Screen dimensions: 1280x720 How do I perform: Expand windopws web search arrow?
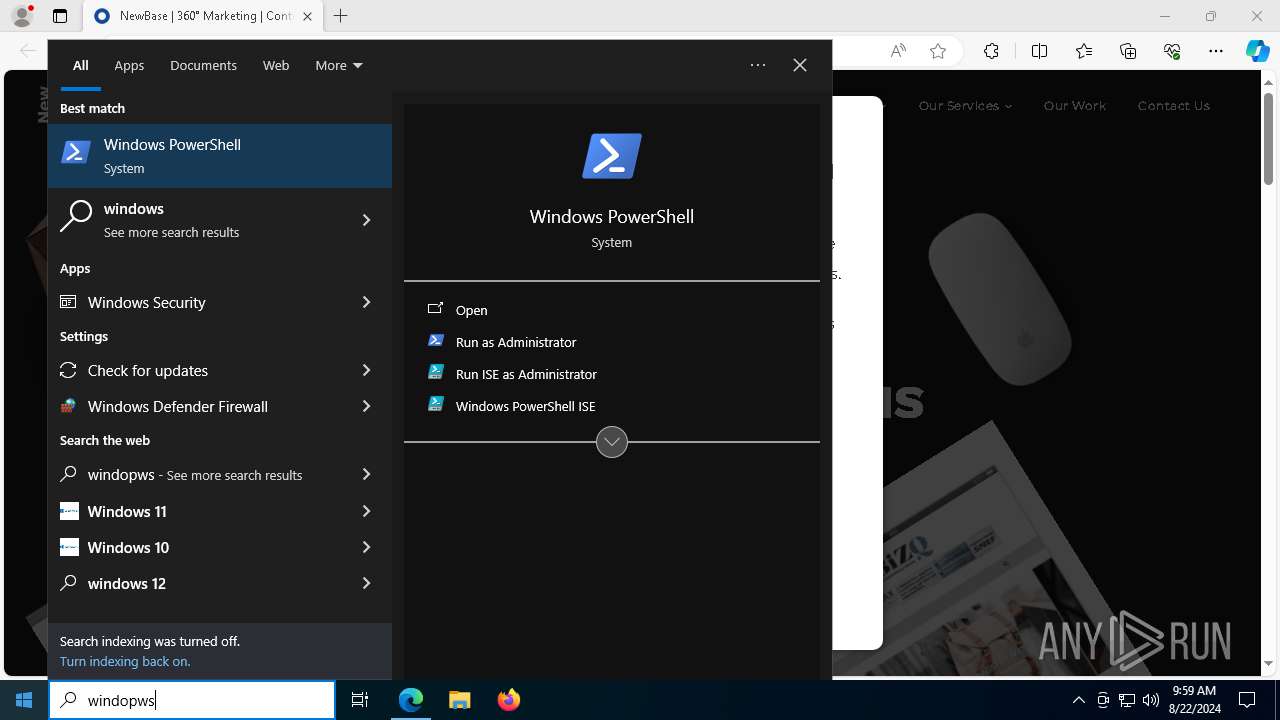pos(366,474)
